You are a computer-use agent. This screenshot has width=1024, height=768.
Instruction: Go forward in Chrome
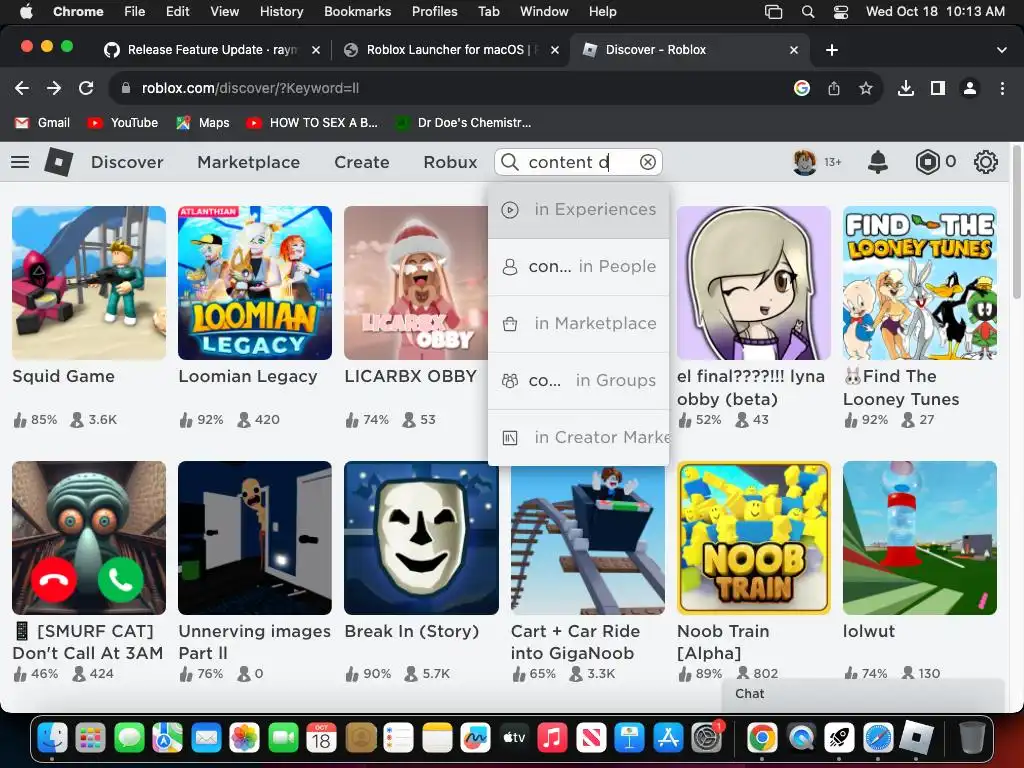click(x=54, y=88)
